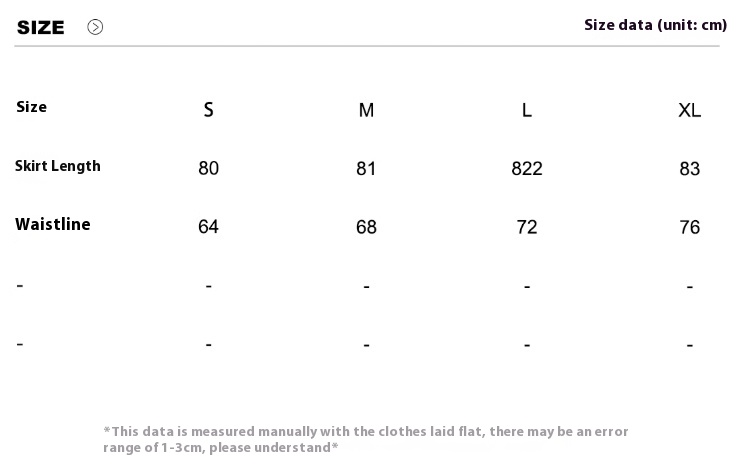Select the S size column header
Image resolution: width=750 pixels, height=469 pixels.
[209, 110]
